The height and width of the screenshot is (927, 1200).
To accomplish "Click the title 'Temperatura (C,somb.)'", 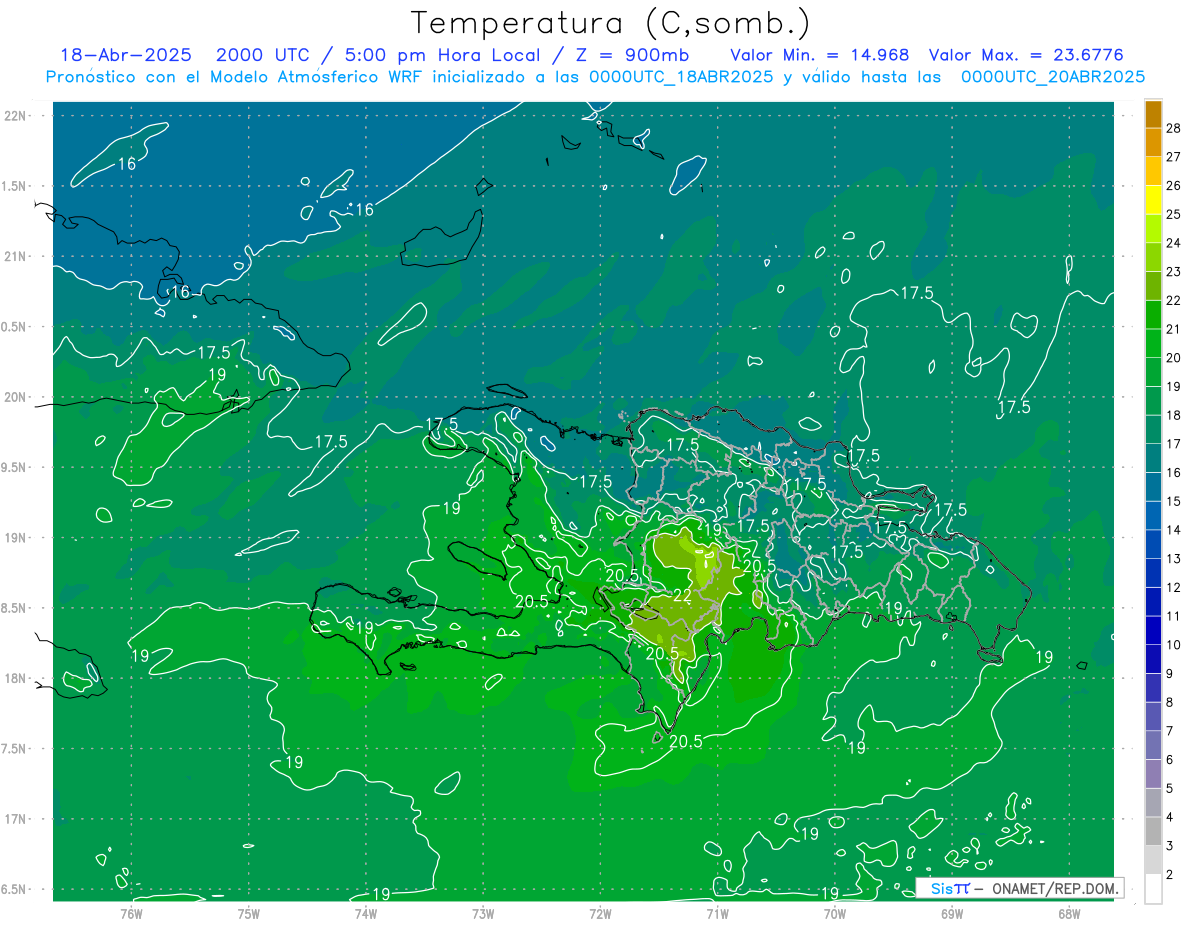I will (x=611, y=23).
